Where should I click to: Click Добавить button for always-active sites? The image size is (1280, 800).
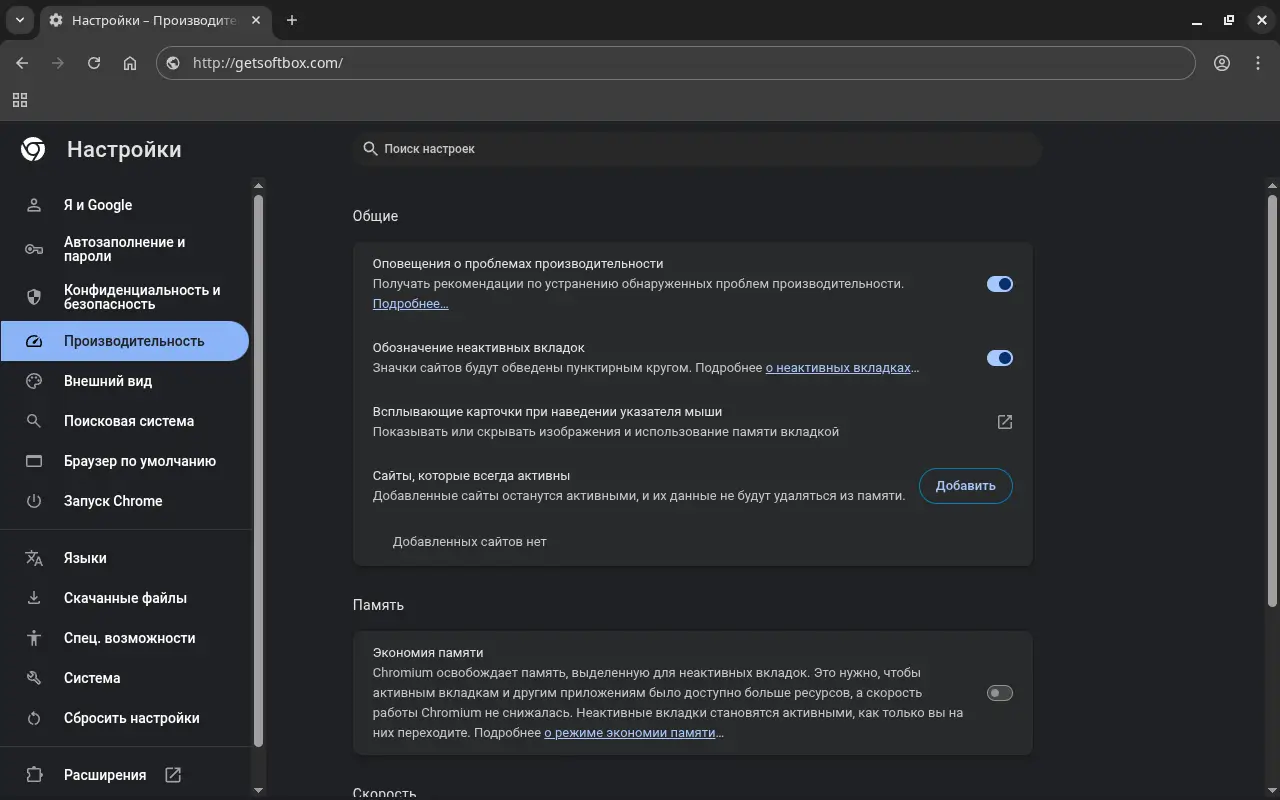pos(965,486)
